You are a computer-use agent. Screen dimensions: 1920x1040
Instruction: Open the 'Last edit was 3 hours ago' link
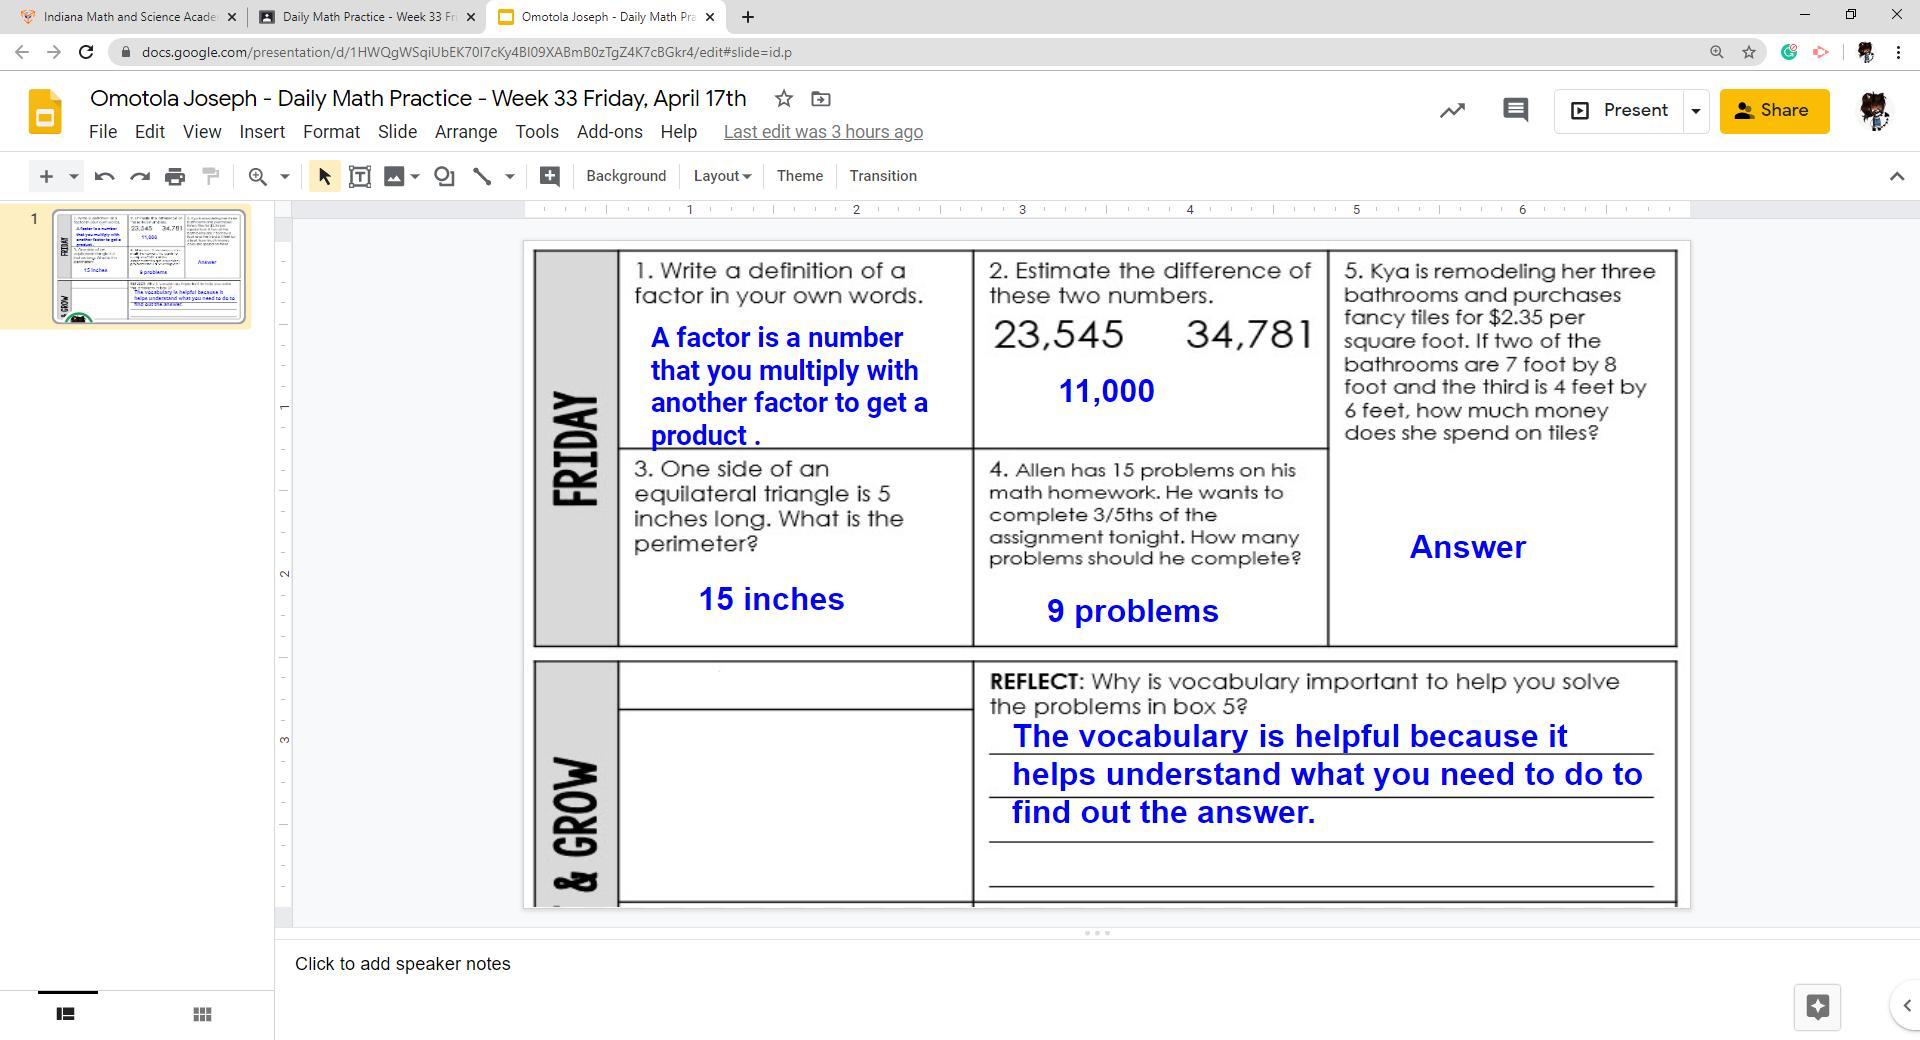[x=823, y=132]
